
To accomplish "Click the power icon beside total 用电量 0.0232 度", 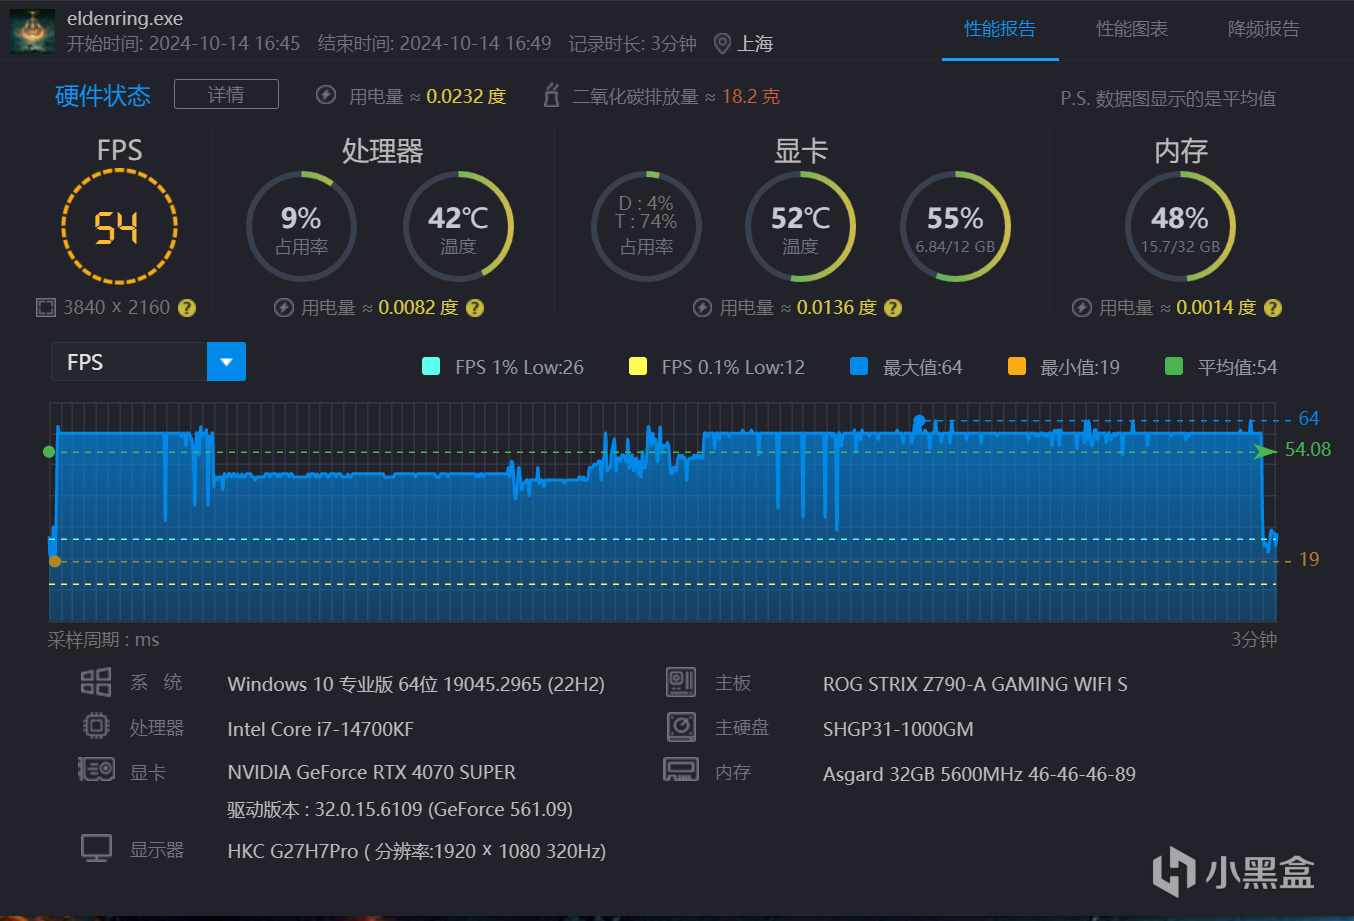I will tap(326, 95).
